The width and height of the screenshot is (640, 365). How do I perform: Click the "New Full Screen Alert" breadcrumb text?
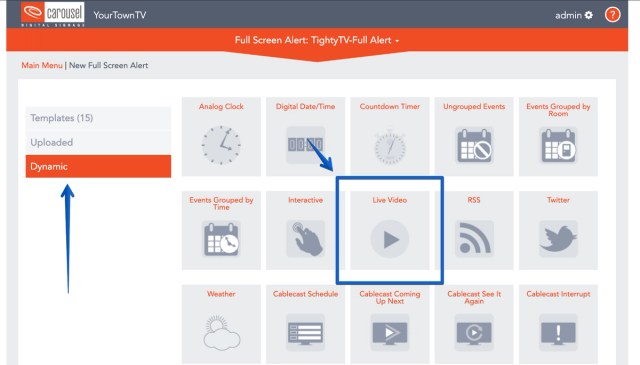109,65
